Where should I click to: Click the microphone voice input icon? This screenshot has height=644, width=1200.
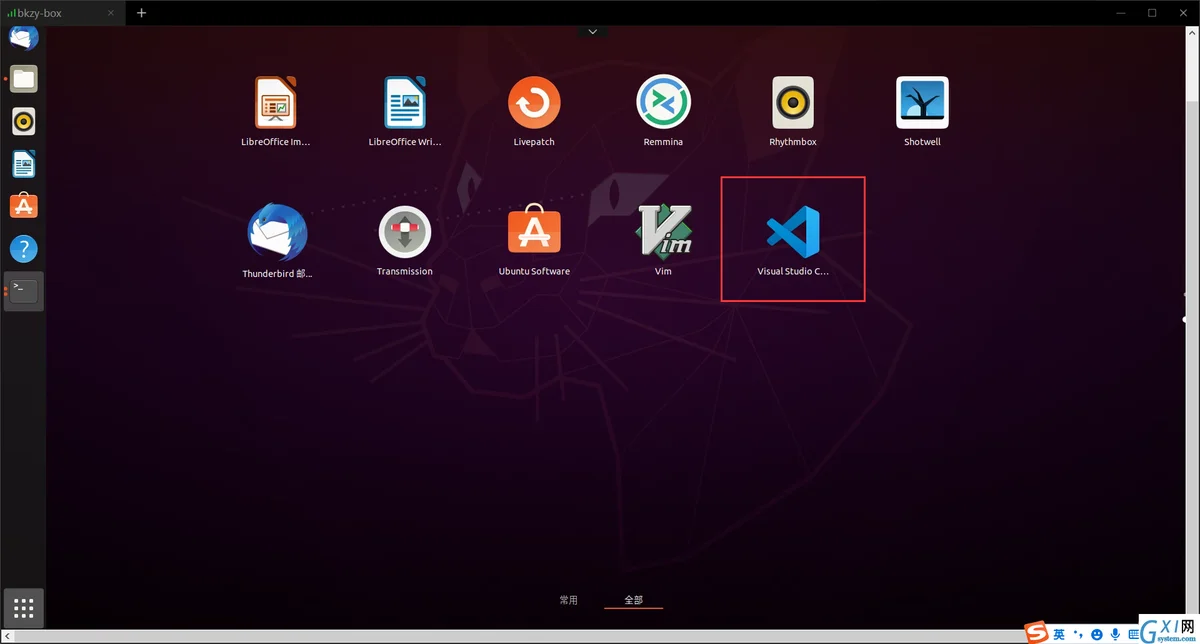[1115, 635]
